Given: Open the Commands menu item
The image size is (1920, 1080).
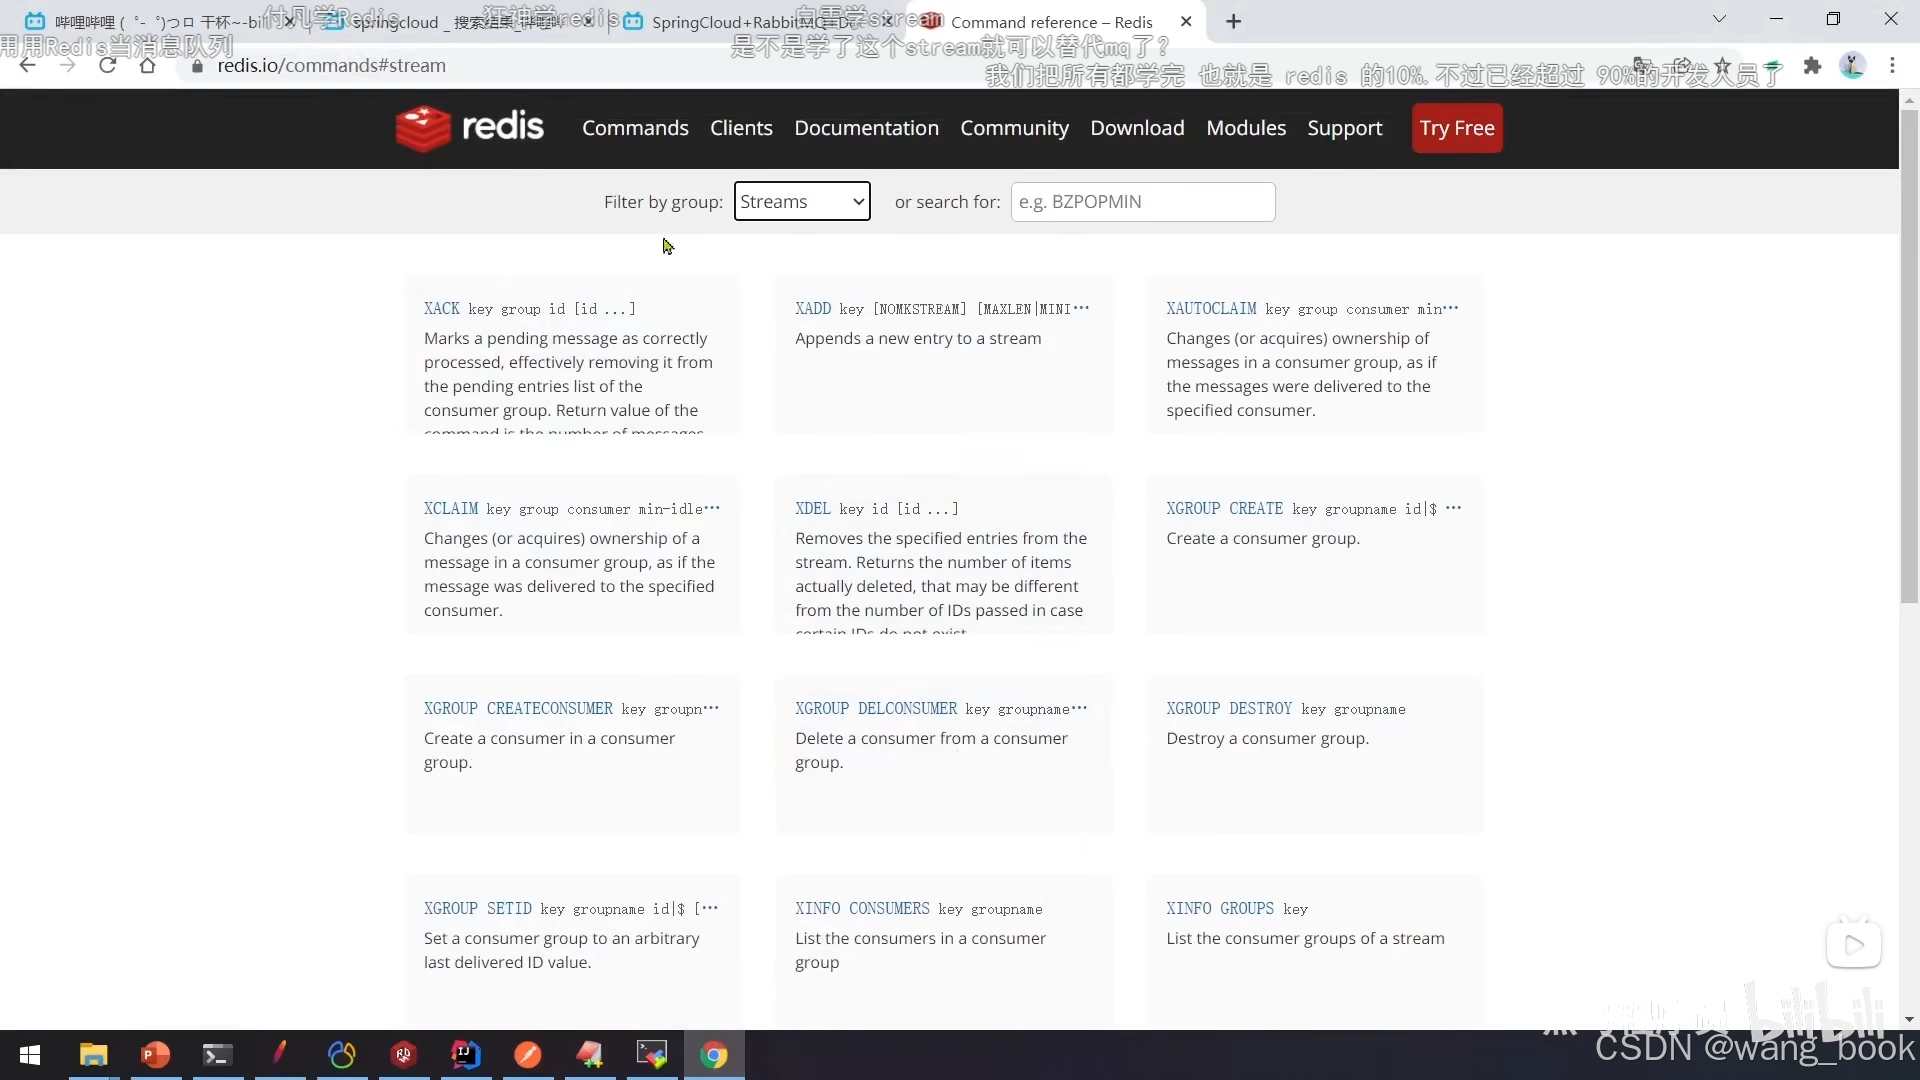Looking at the screenshot, I should point(635,128).
